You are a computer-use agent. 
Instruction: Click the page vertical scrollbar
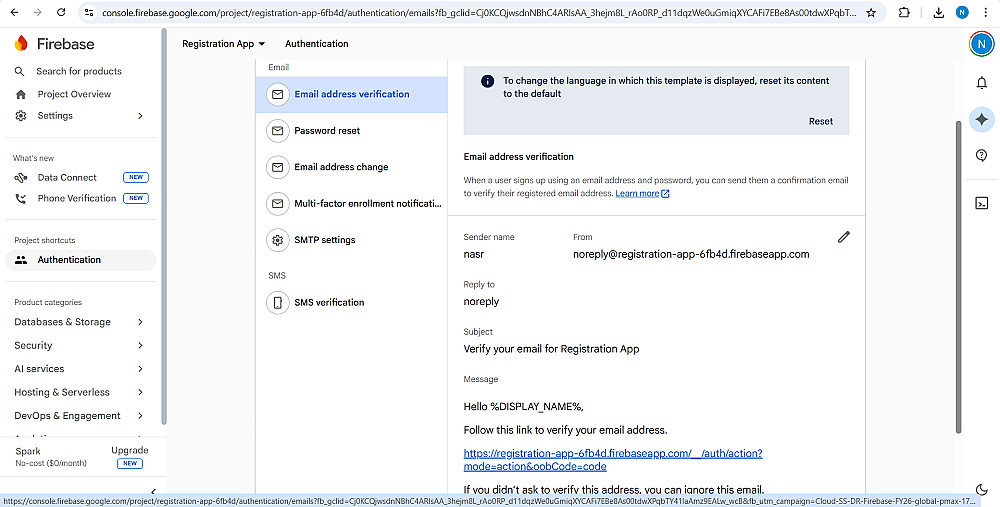click(959, 277)
